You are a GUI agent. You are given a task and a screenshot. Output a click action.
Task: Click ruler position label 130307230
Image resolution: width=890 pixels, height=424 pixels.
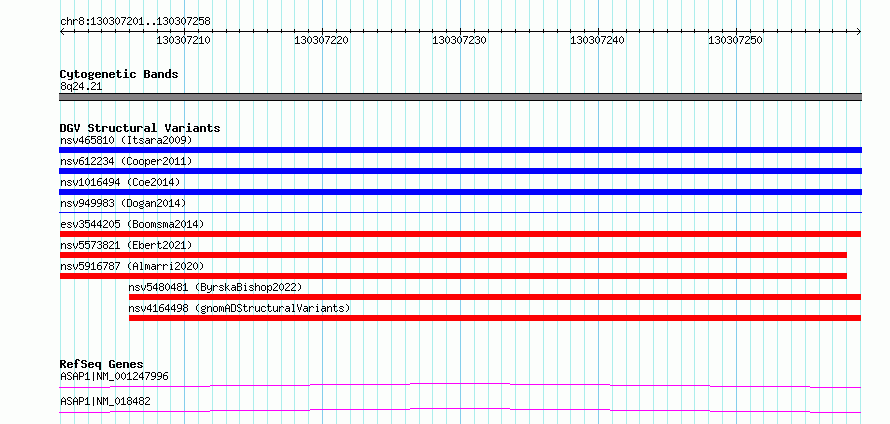coord(459,40)
